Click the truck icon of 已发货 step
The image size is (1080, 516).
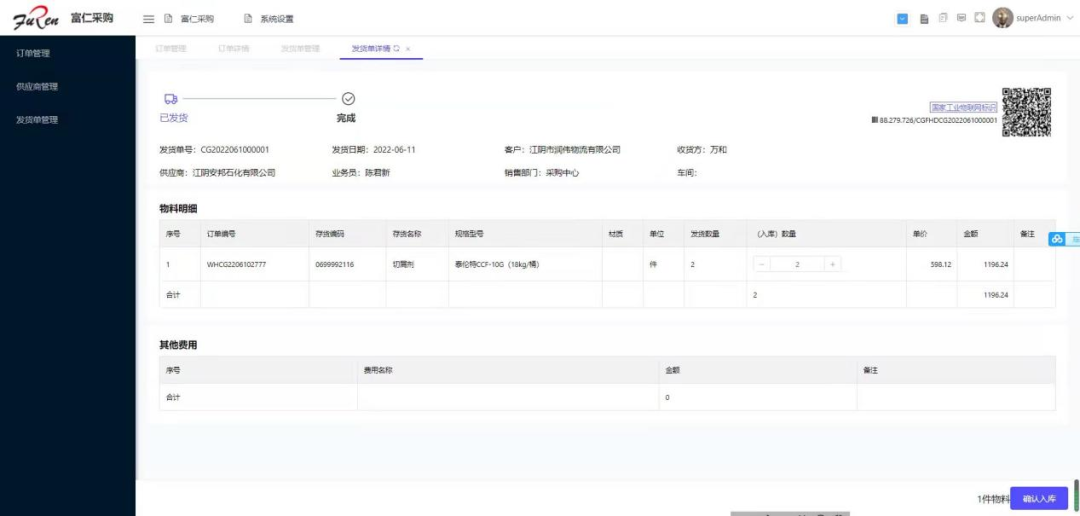(x=171, y=99)
